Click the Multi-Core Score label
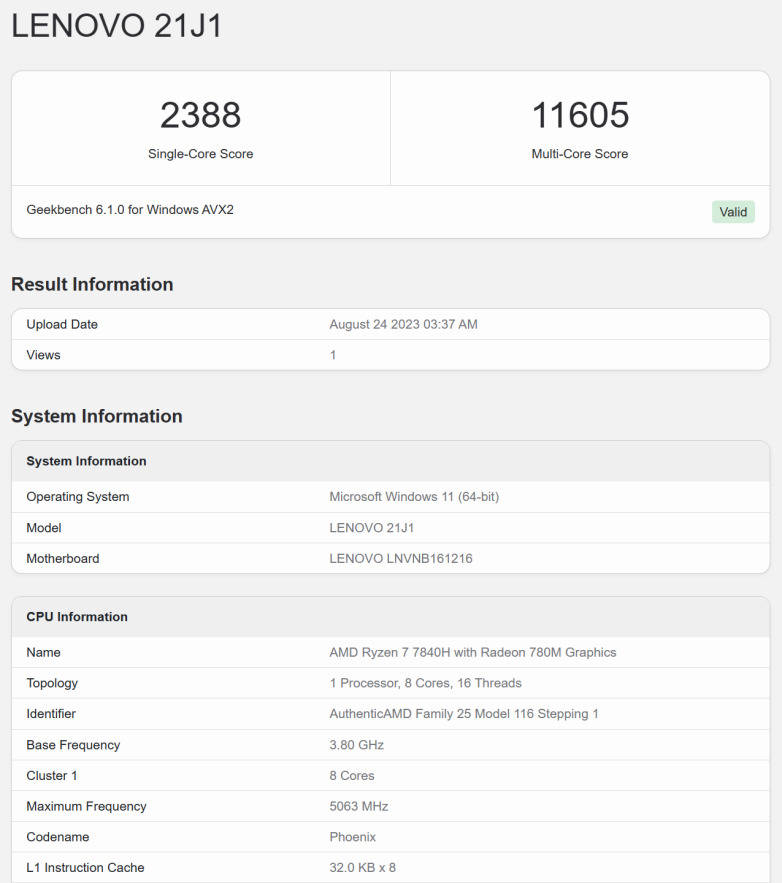Image resolution: width=782 pixels, height=883 pixels. pyautogui.click(x=580, y=154)
